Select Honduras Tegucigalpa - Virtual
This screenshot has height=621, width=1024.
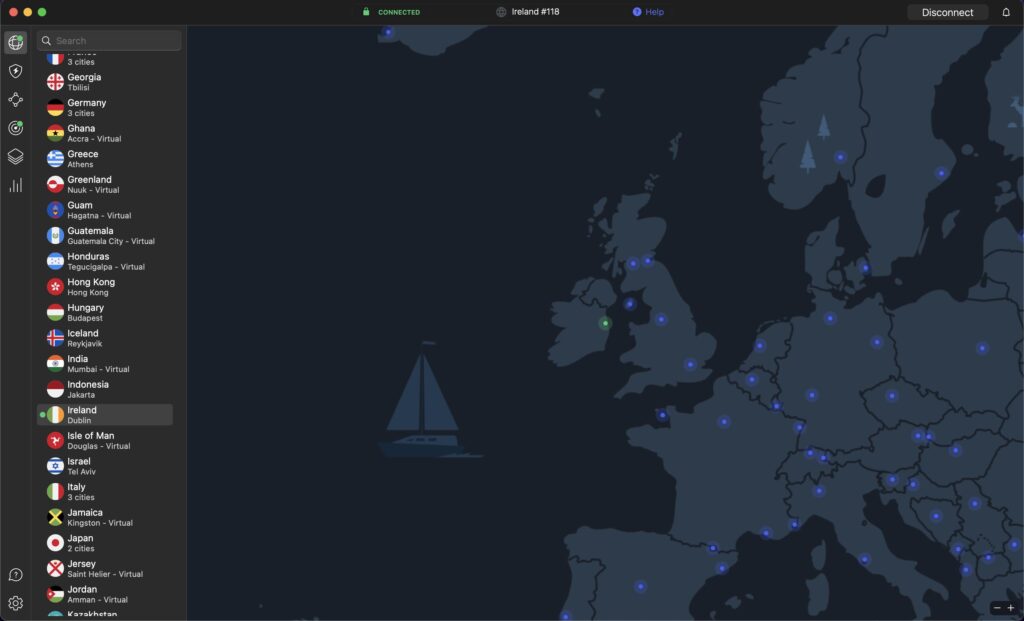[x=104, y=261]
